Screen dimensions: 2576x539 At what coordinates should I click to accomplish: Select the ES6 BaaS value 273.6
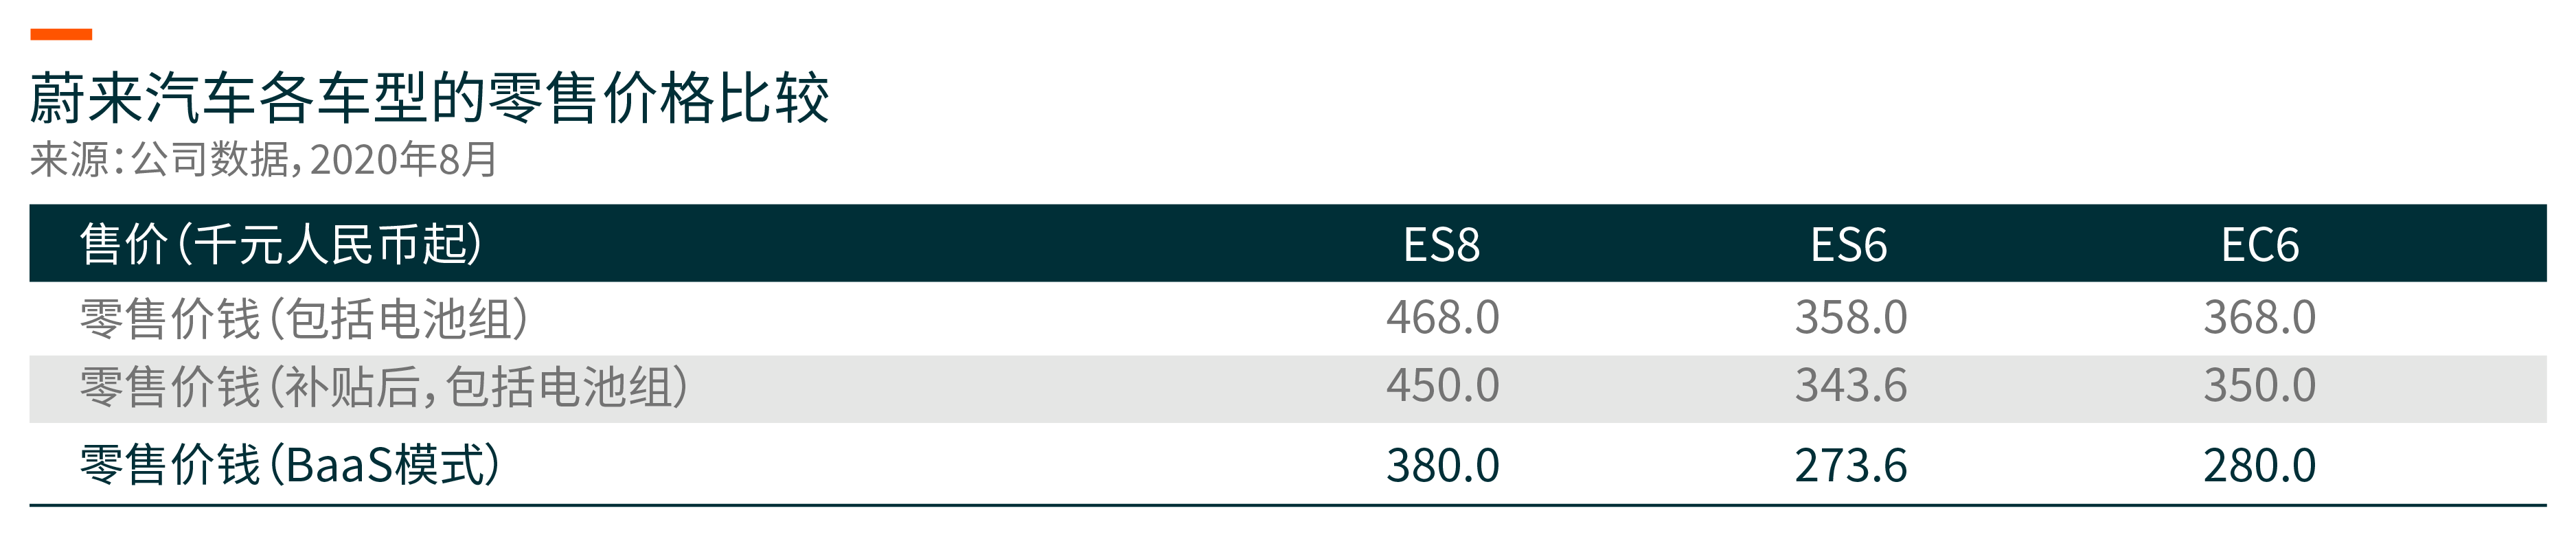coord(1851,466)
